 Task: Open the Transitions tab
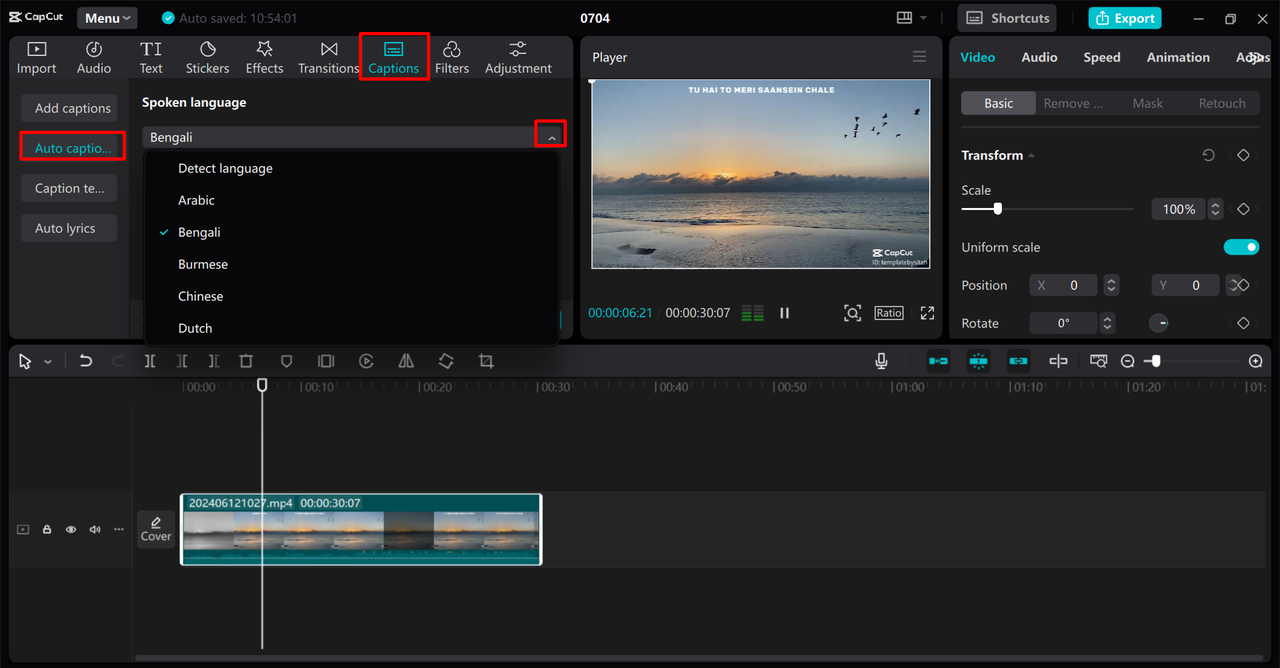coord(328,58)
